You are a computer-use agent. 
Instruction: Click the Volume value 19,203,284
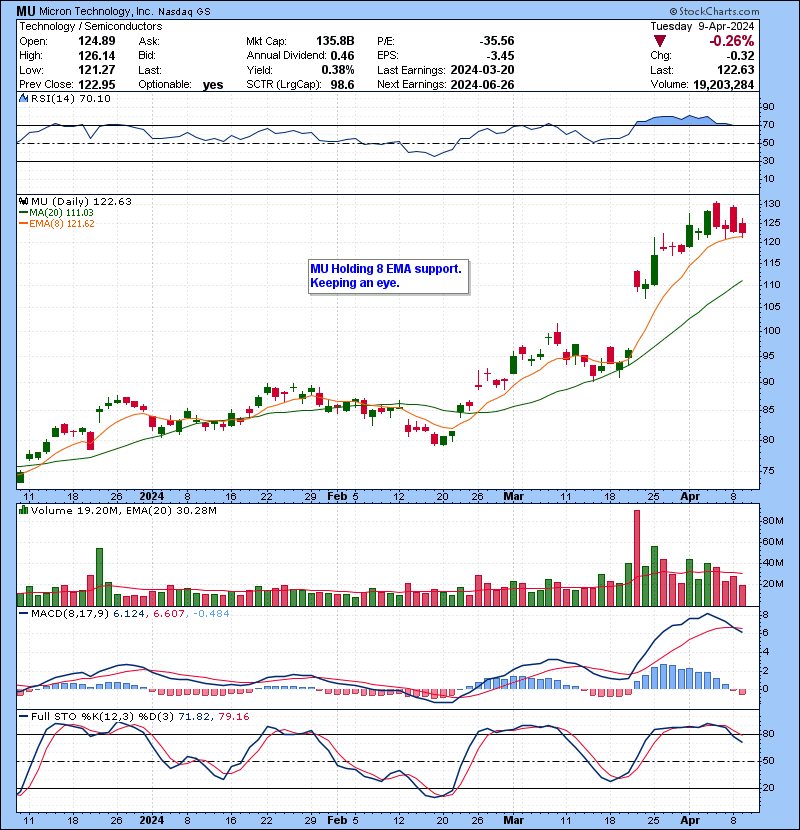[723, 84]
